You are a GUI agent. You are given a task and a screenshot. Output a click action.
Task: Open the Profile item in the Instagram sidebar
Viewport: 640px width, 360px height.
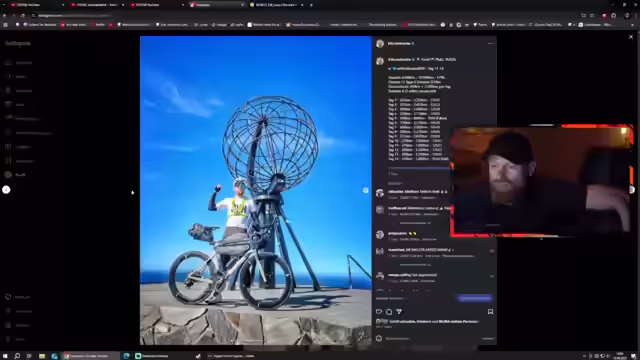pos(16,175)
